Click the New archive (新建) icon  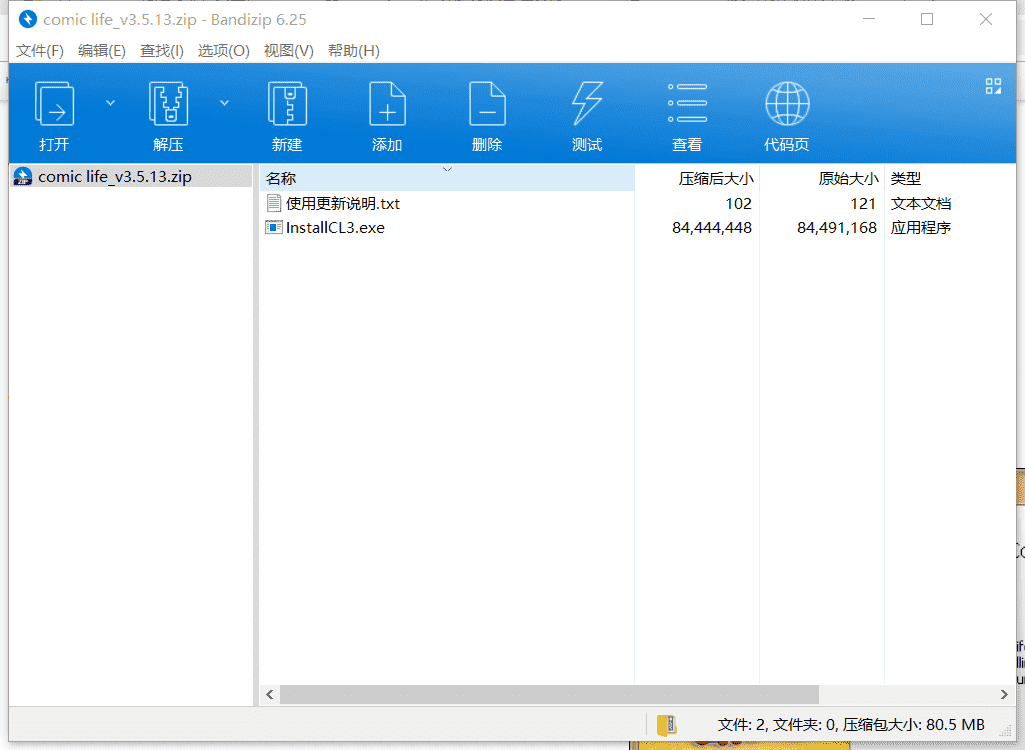[x=287, y=103]
